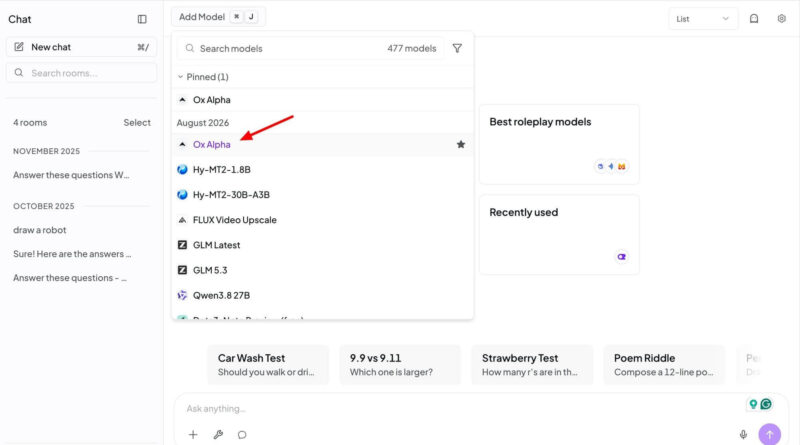
Task: Select FLUX Video Upscale model
Action: pos(322,220)
